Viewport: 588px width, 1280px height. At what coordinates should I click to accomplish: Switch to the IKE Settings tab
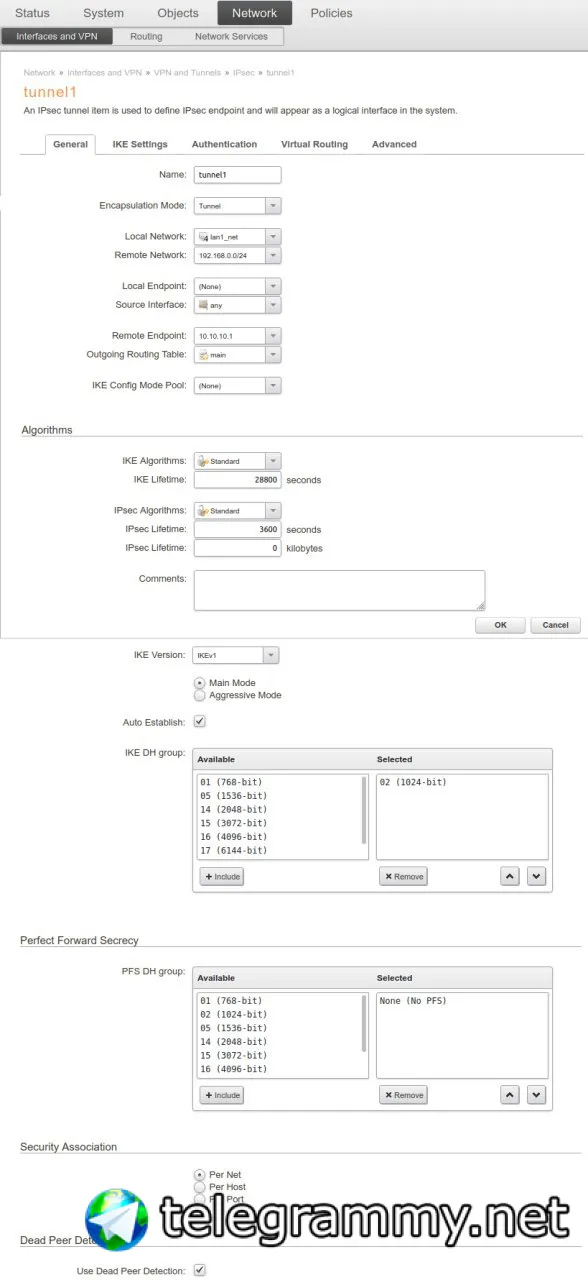[140, 144]
